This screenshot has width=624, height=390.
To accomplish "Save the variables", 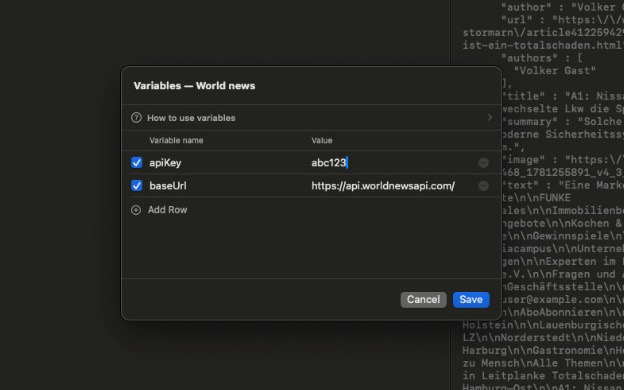I will coord(471,299).
